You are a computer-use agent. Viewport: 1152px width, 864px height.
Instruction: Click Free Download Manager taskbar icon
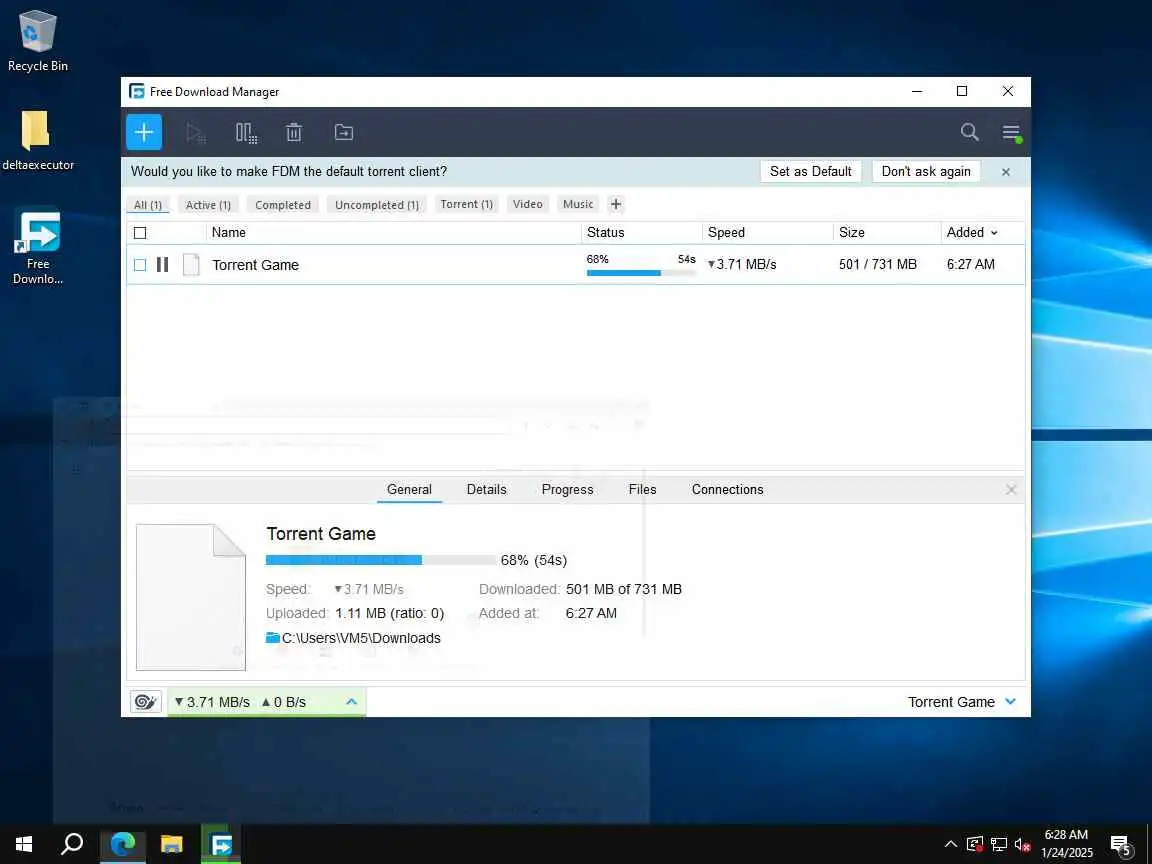coord(220,844)
